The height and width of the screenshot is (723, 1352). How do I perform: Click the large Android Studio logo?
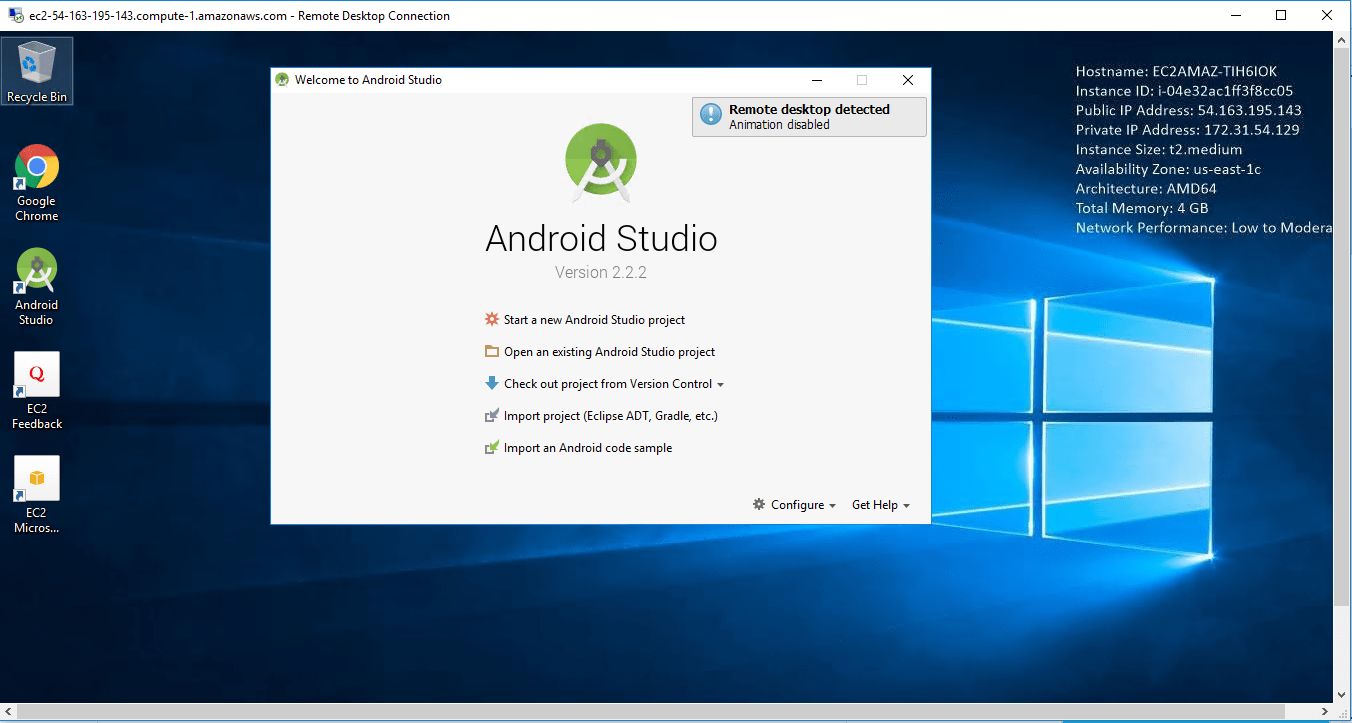(601, 161)
